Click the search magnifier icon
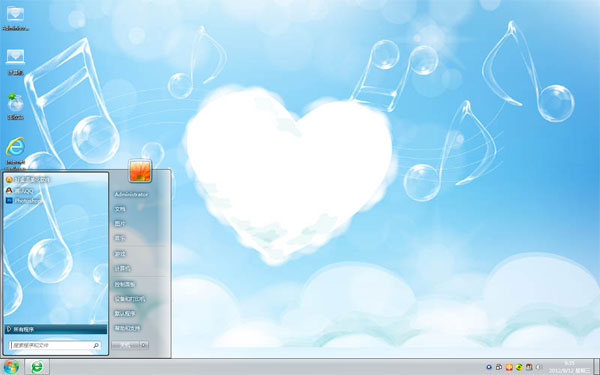 [96, 345]
